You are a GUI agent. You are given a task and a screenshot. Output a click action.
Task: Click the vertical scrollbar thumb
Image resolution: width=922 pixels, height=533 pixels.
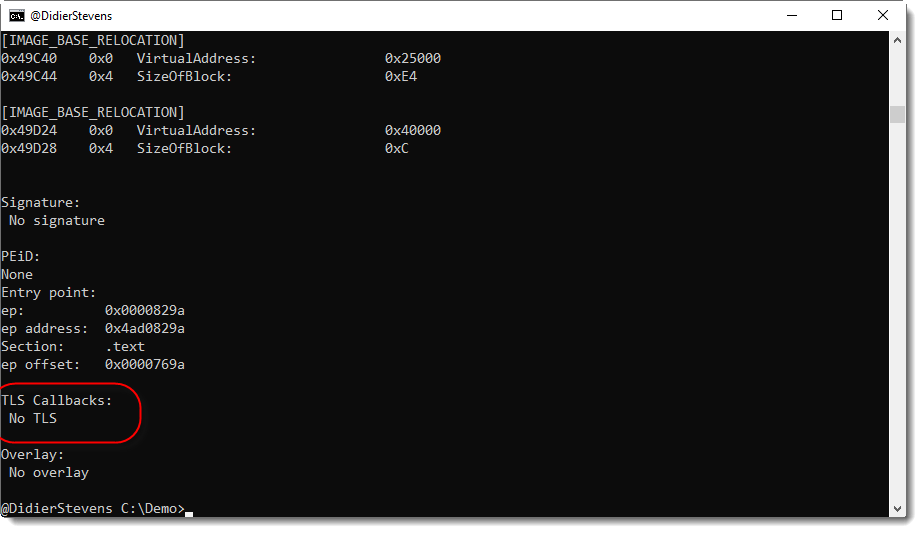[897, 114]
